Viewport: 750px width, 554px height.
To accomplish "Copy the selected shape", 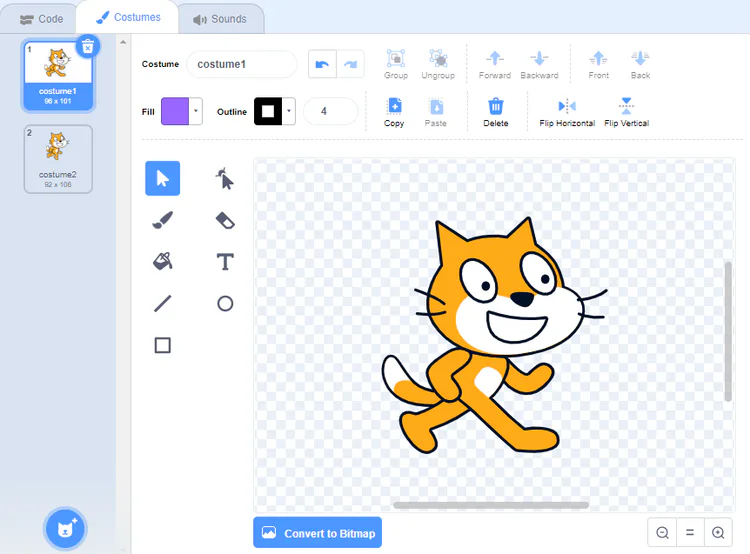I will tap(394, 112).
